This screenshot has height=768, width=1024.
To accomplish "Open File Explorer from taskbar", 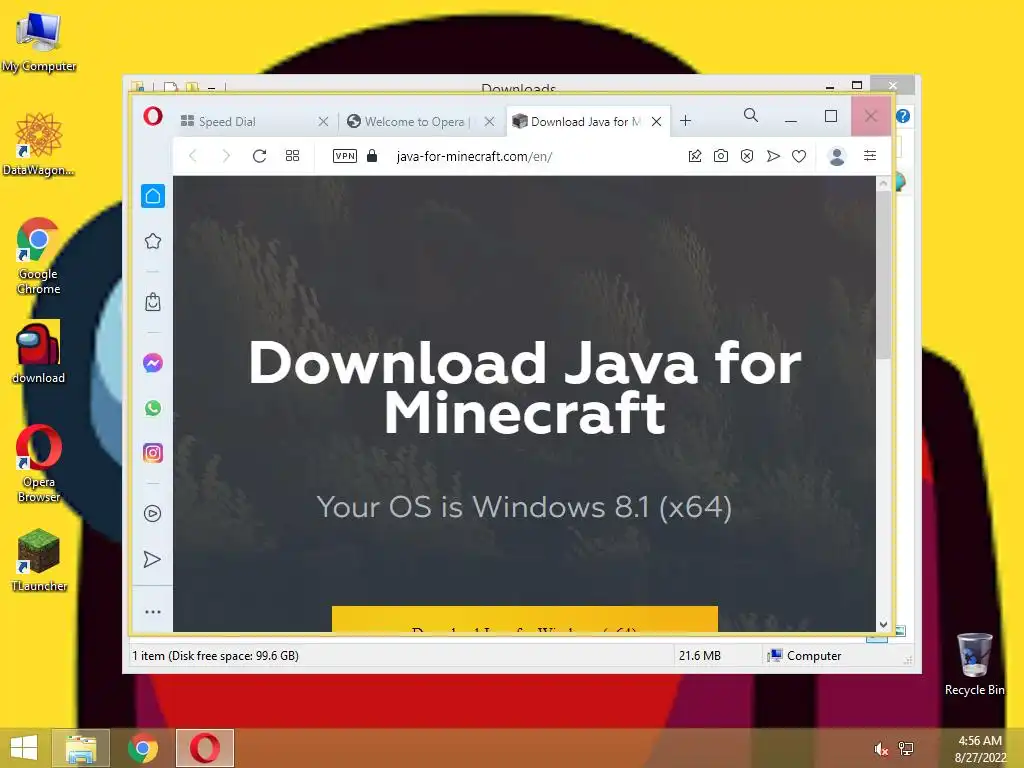I will click(80, 748).
